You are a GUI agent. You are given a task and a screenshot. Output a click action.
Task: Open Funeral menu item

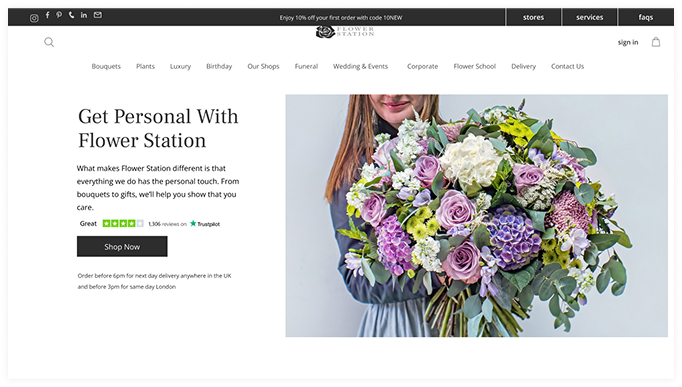[306, 67]
